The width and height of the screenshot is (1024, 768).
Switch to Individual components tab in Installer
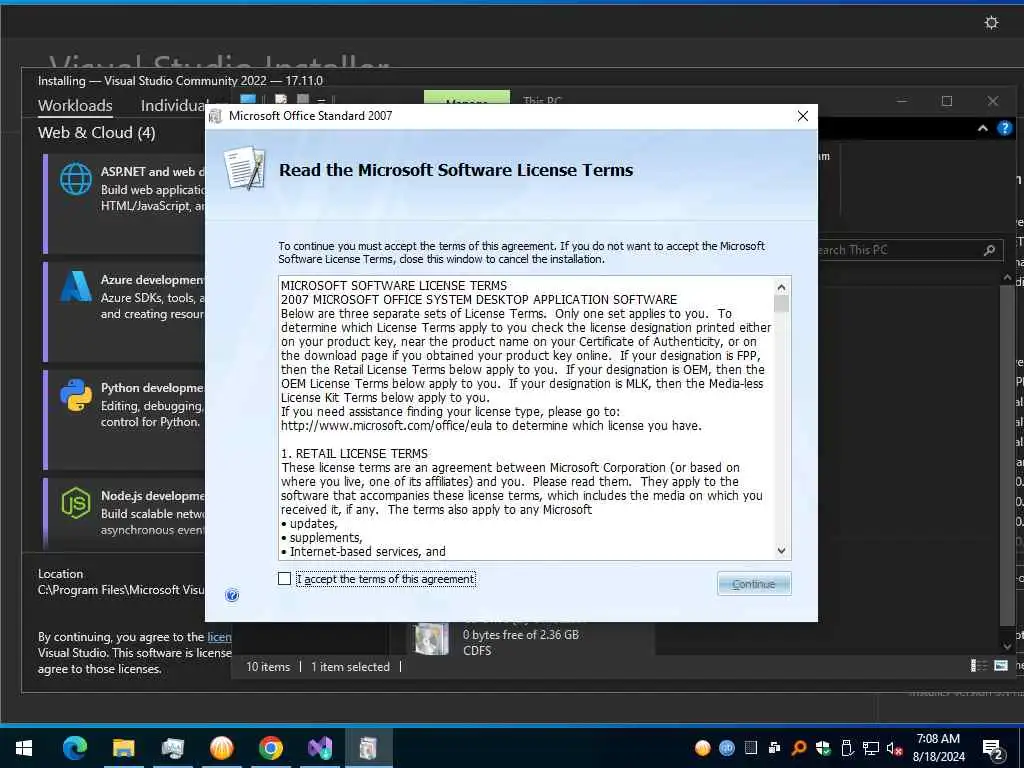tap(173, 105)
